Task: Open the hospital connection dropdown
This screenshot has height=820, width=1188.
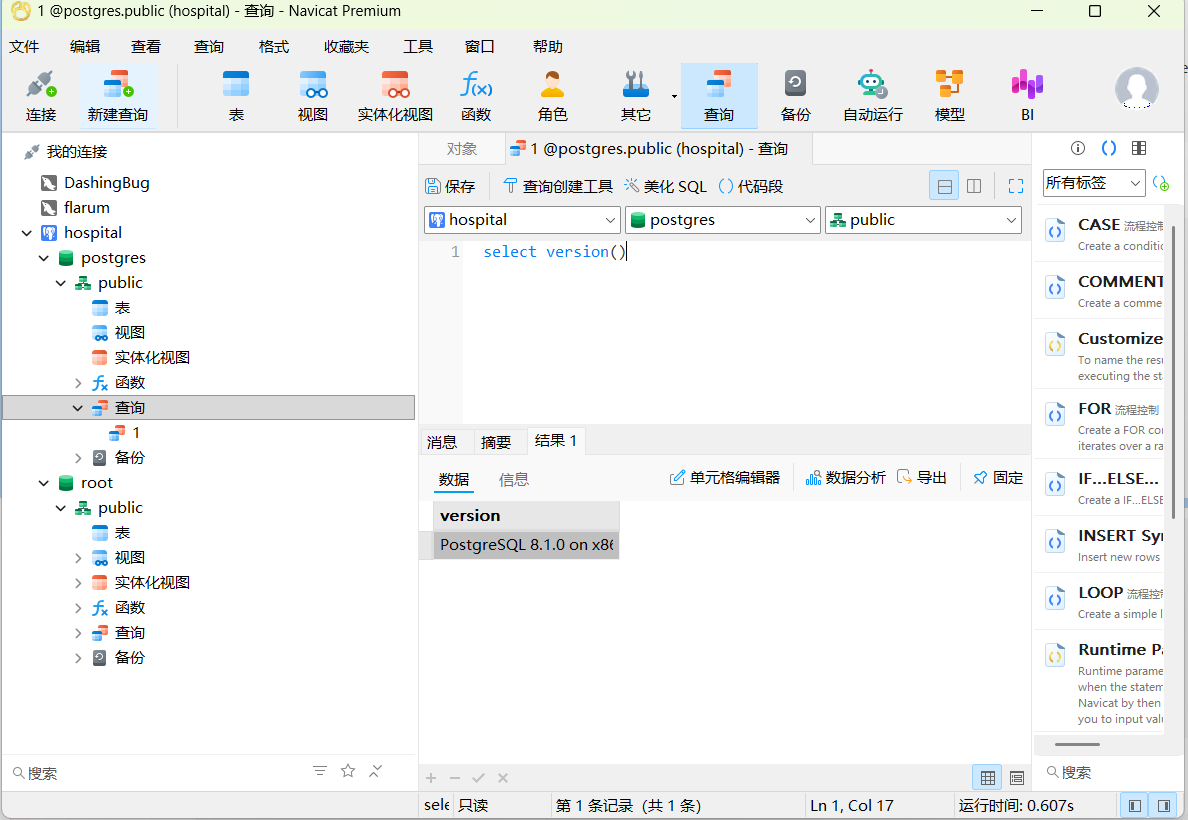Action: click(522, 220)
